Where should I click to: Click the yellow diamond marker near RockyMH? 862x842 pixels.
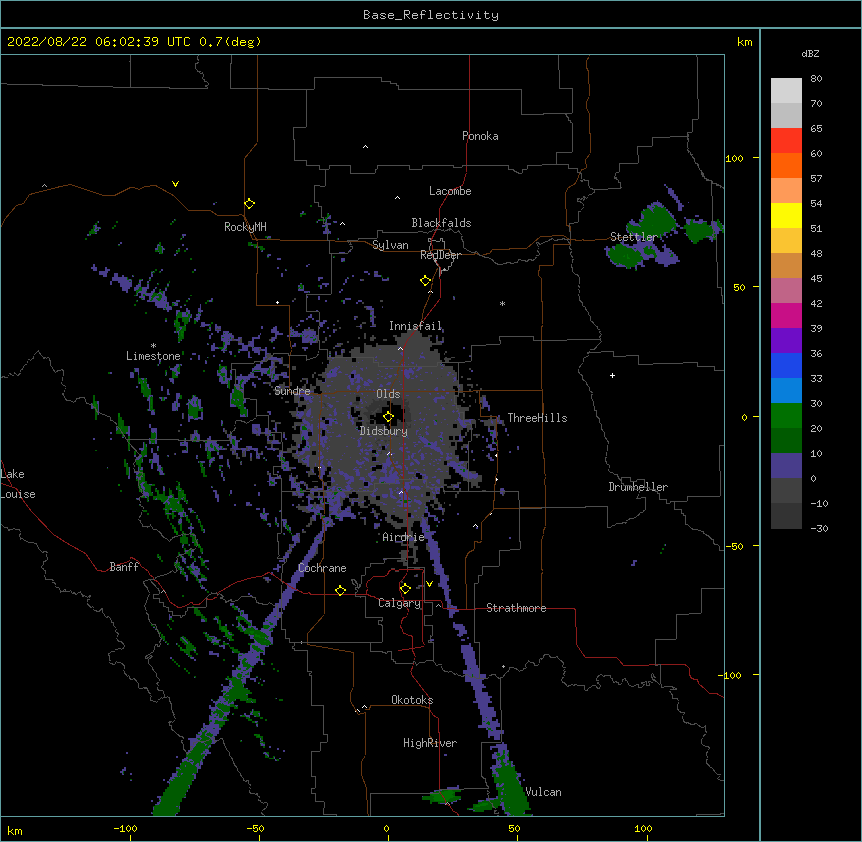tap(249, 204)
